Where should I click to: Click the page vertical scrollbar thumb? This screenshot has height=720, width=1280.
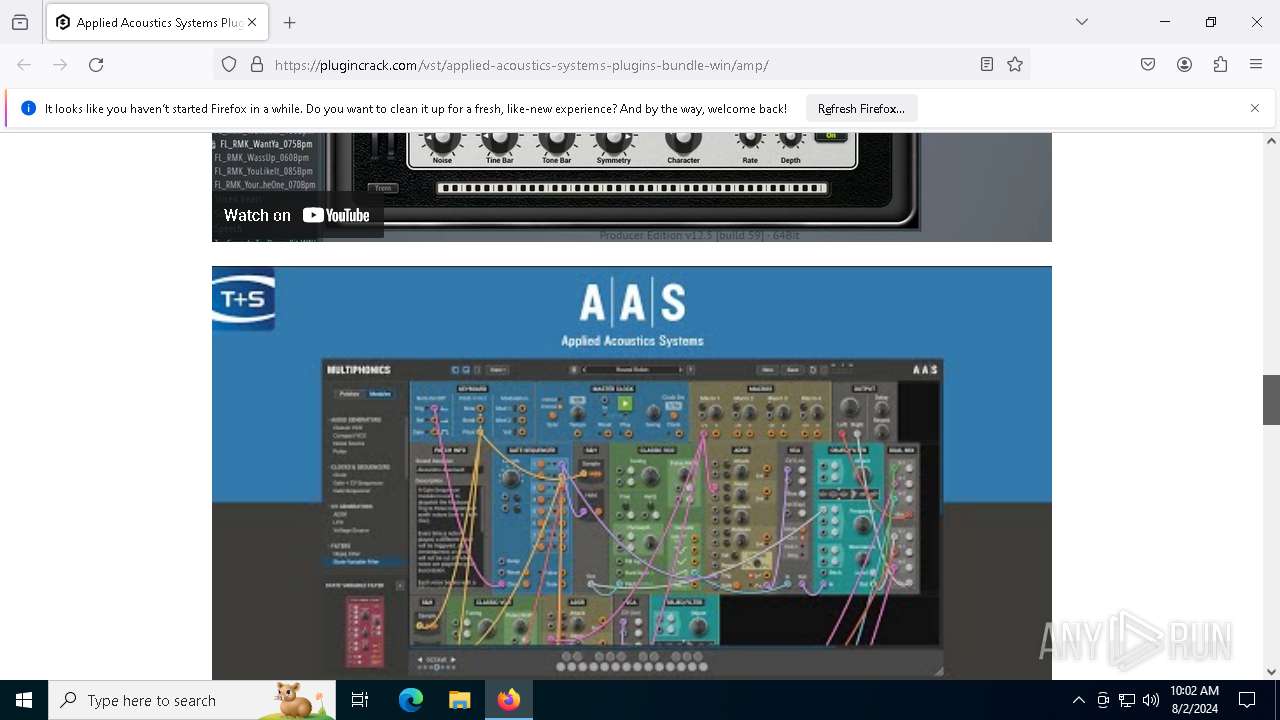coord(1271,400)
